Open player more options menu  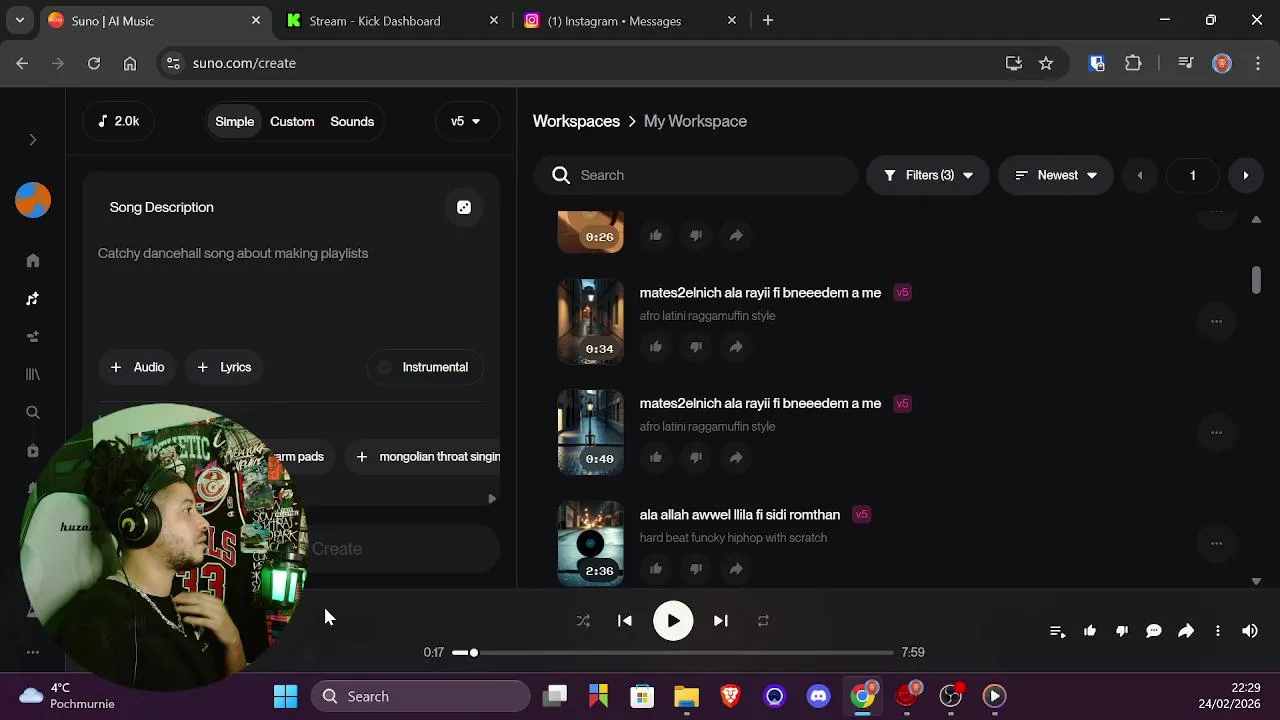pos(1218,631)
